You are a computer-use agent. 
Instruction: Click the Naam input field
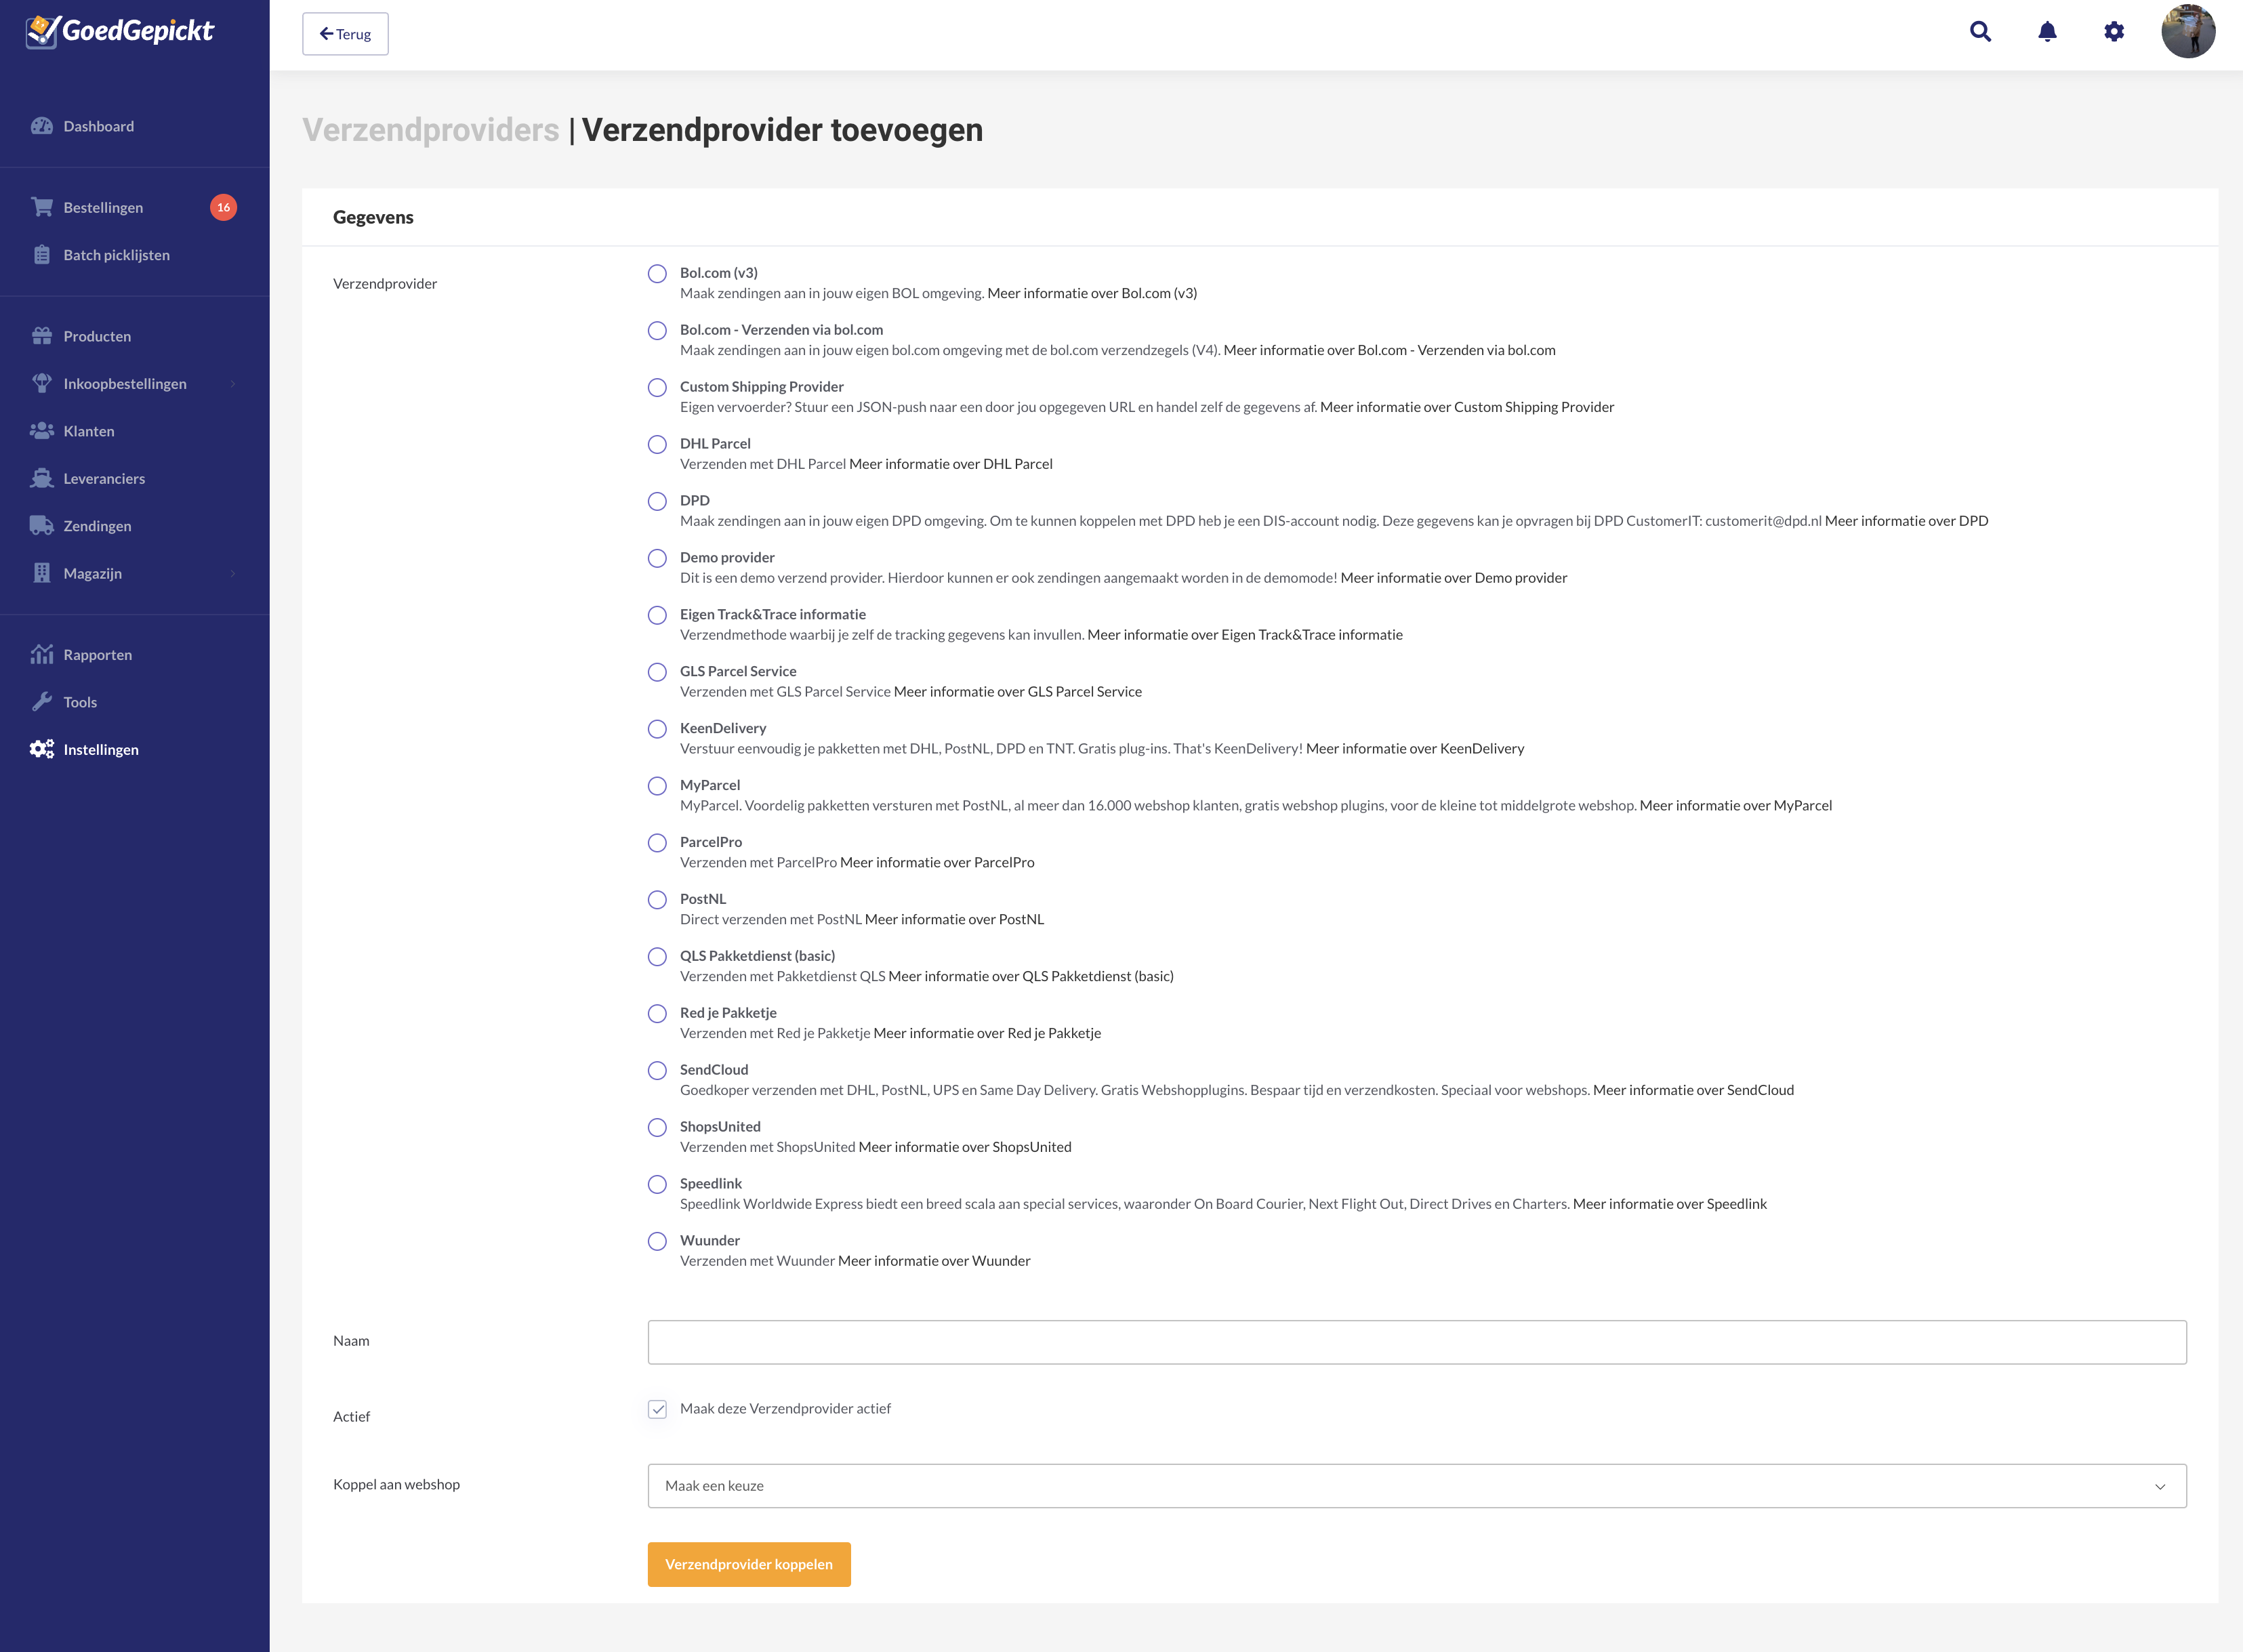coord(1417,1342)
